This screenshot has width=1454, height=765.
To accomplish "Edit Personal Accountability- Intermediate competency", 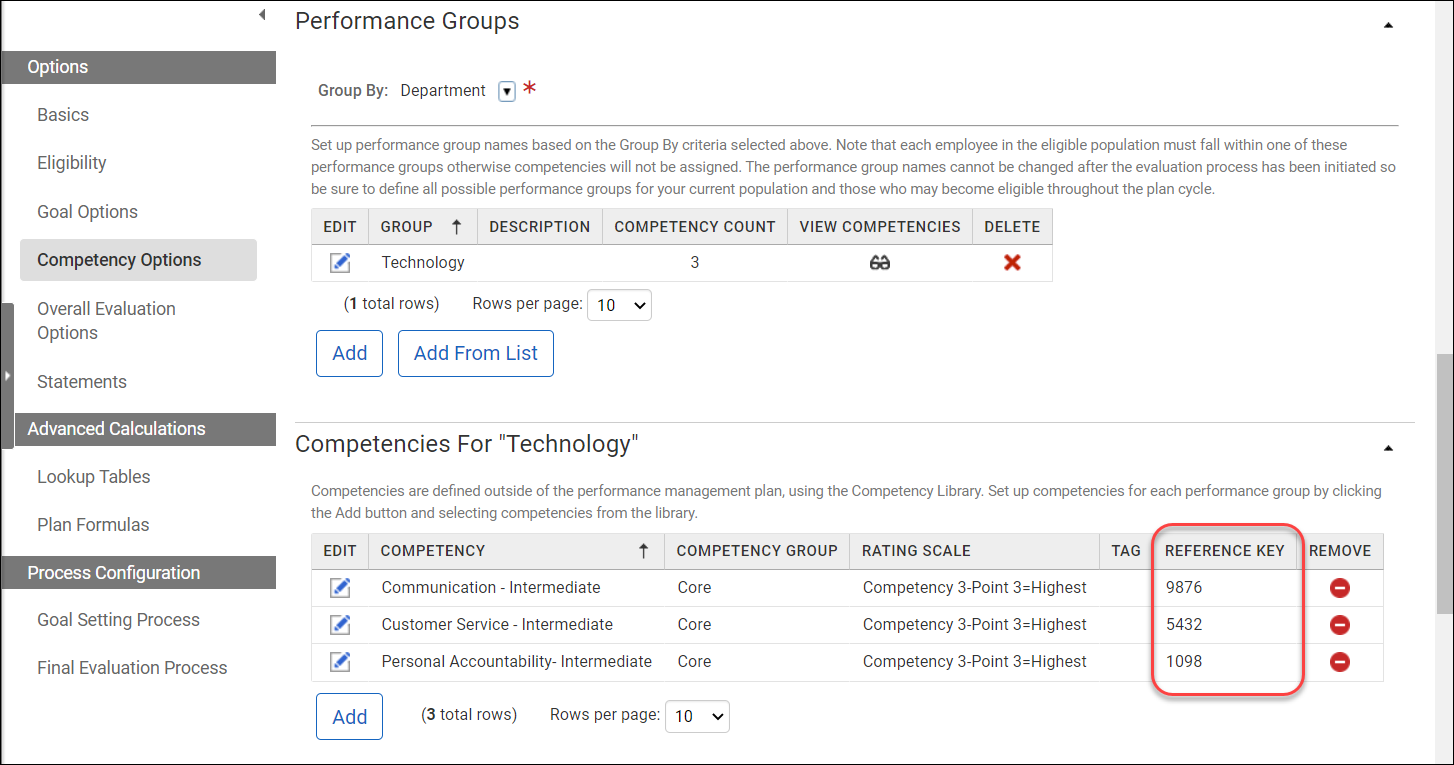I will (x=340, y=662).
